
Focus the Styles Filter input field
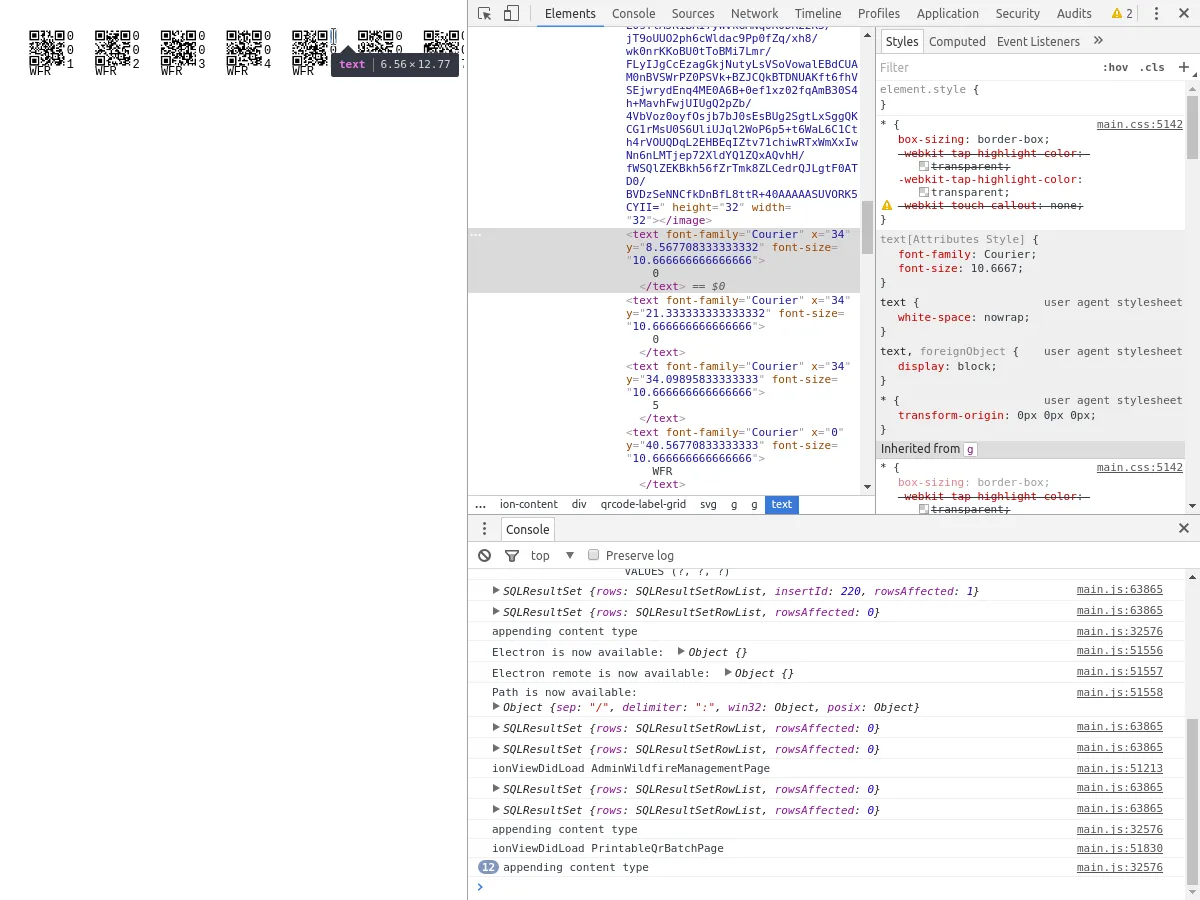pos(985,67)
